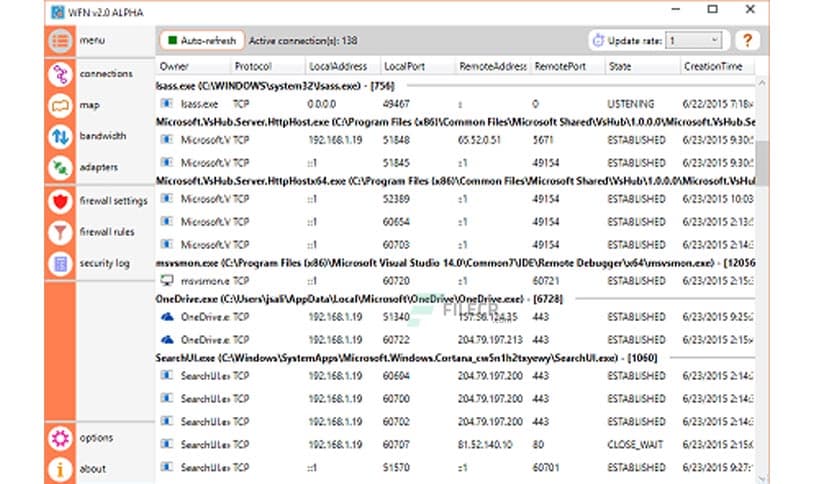Click the security log icon
This screenshot has width=836, height=484.
click(60, 263)
